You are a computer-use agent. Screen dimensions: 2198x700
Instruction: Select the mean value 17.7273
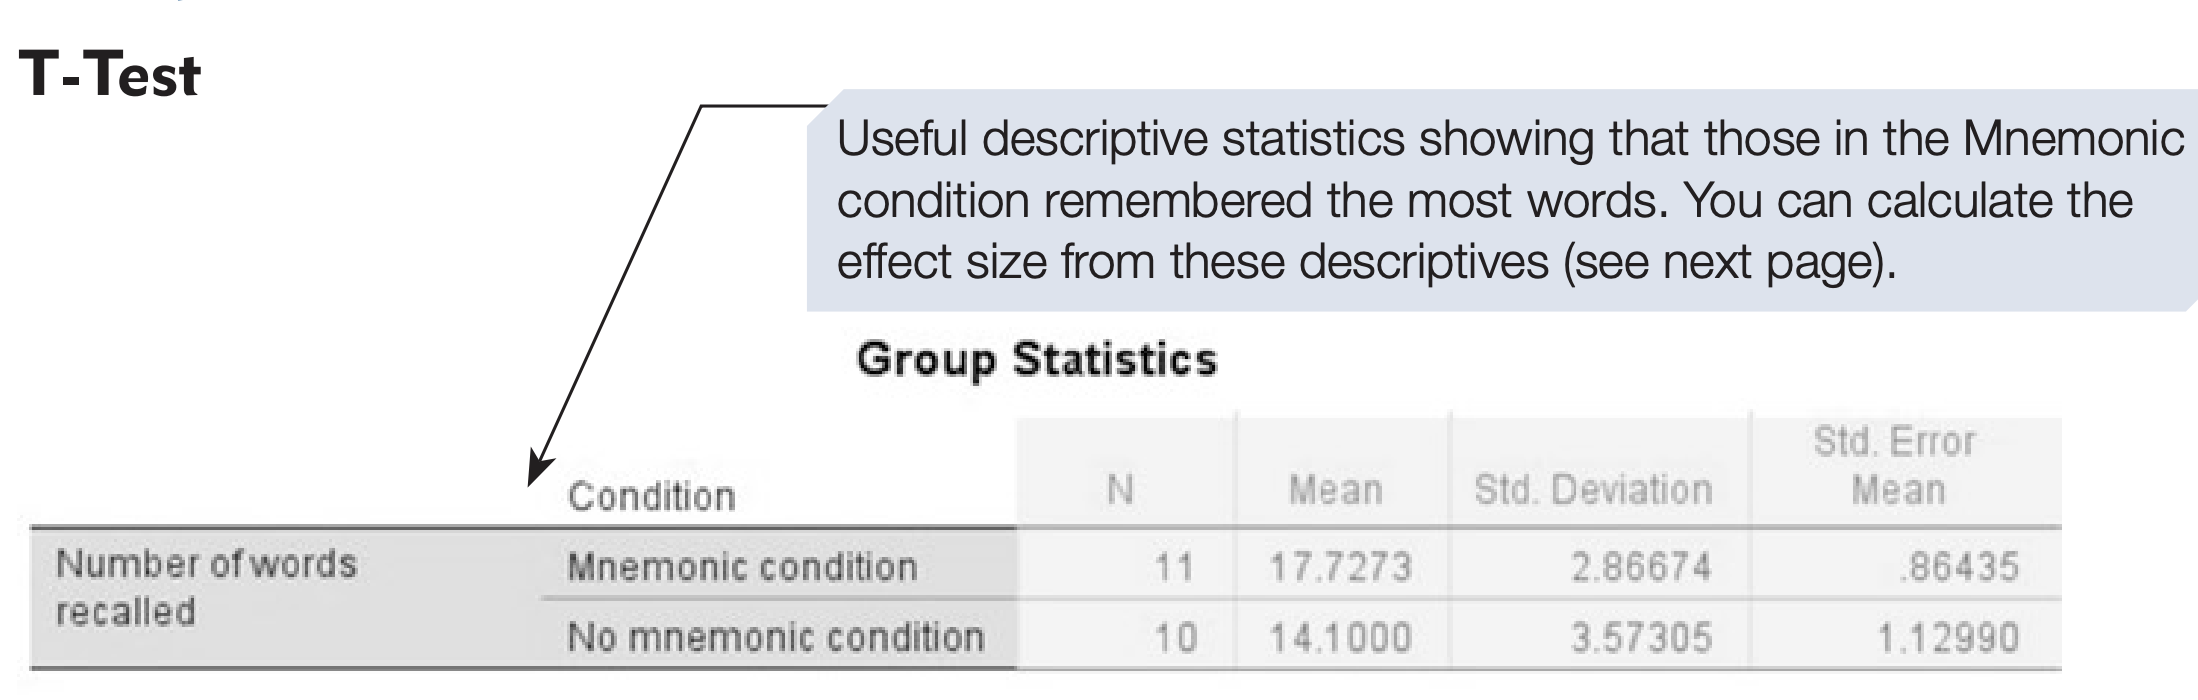click(1340, 568)
